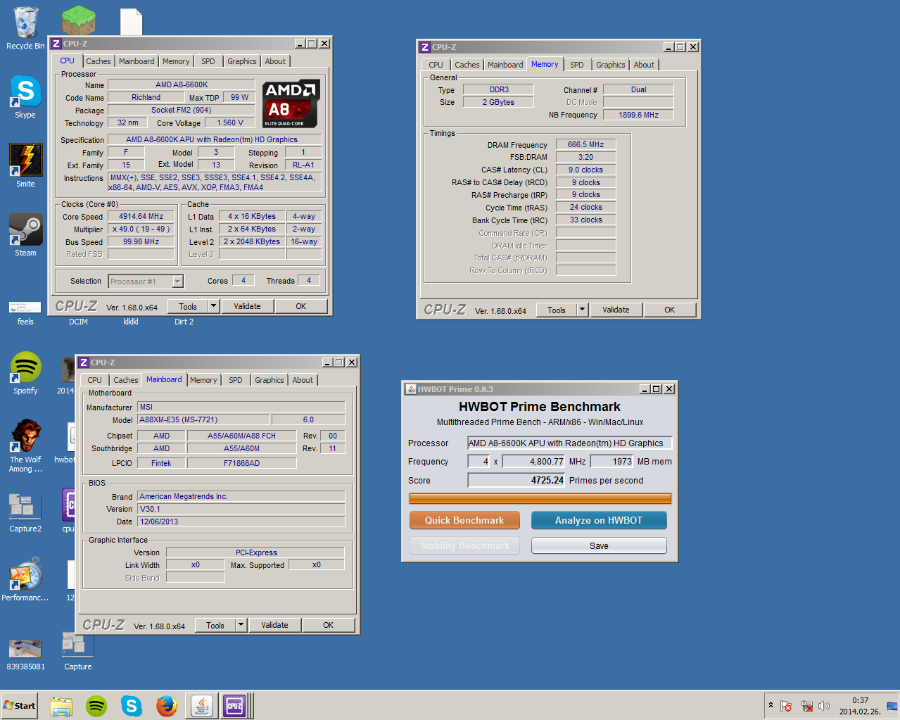Screen dimensions: 900x720
Task: Open the Tools dropdown arrow in the Memory window
Action: pyautogui.click(x=582, y=309)
